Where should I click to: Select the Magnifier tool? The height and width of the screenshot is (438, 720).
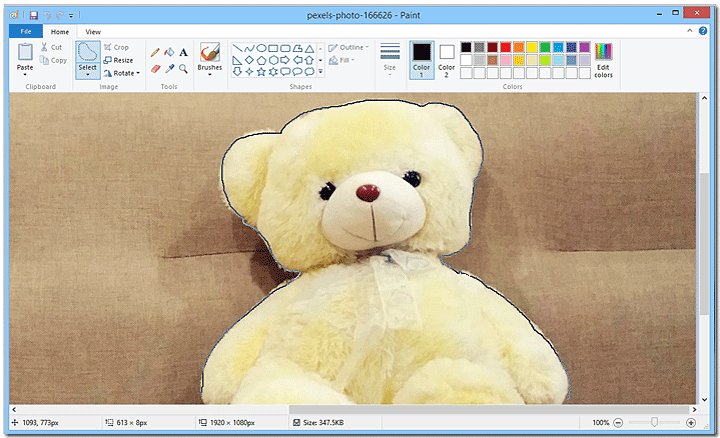[183, 68]
